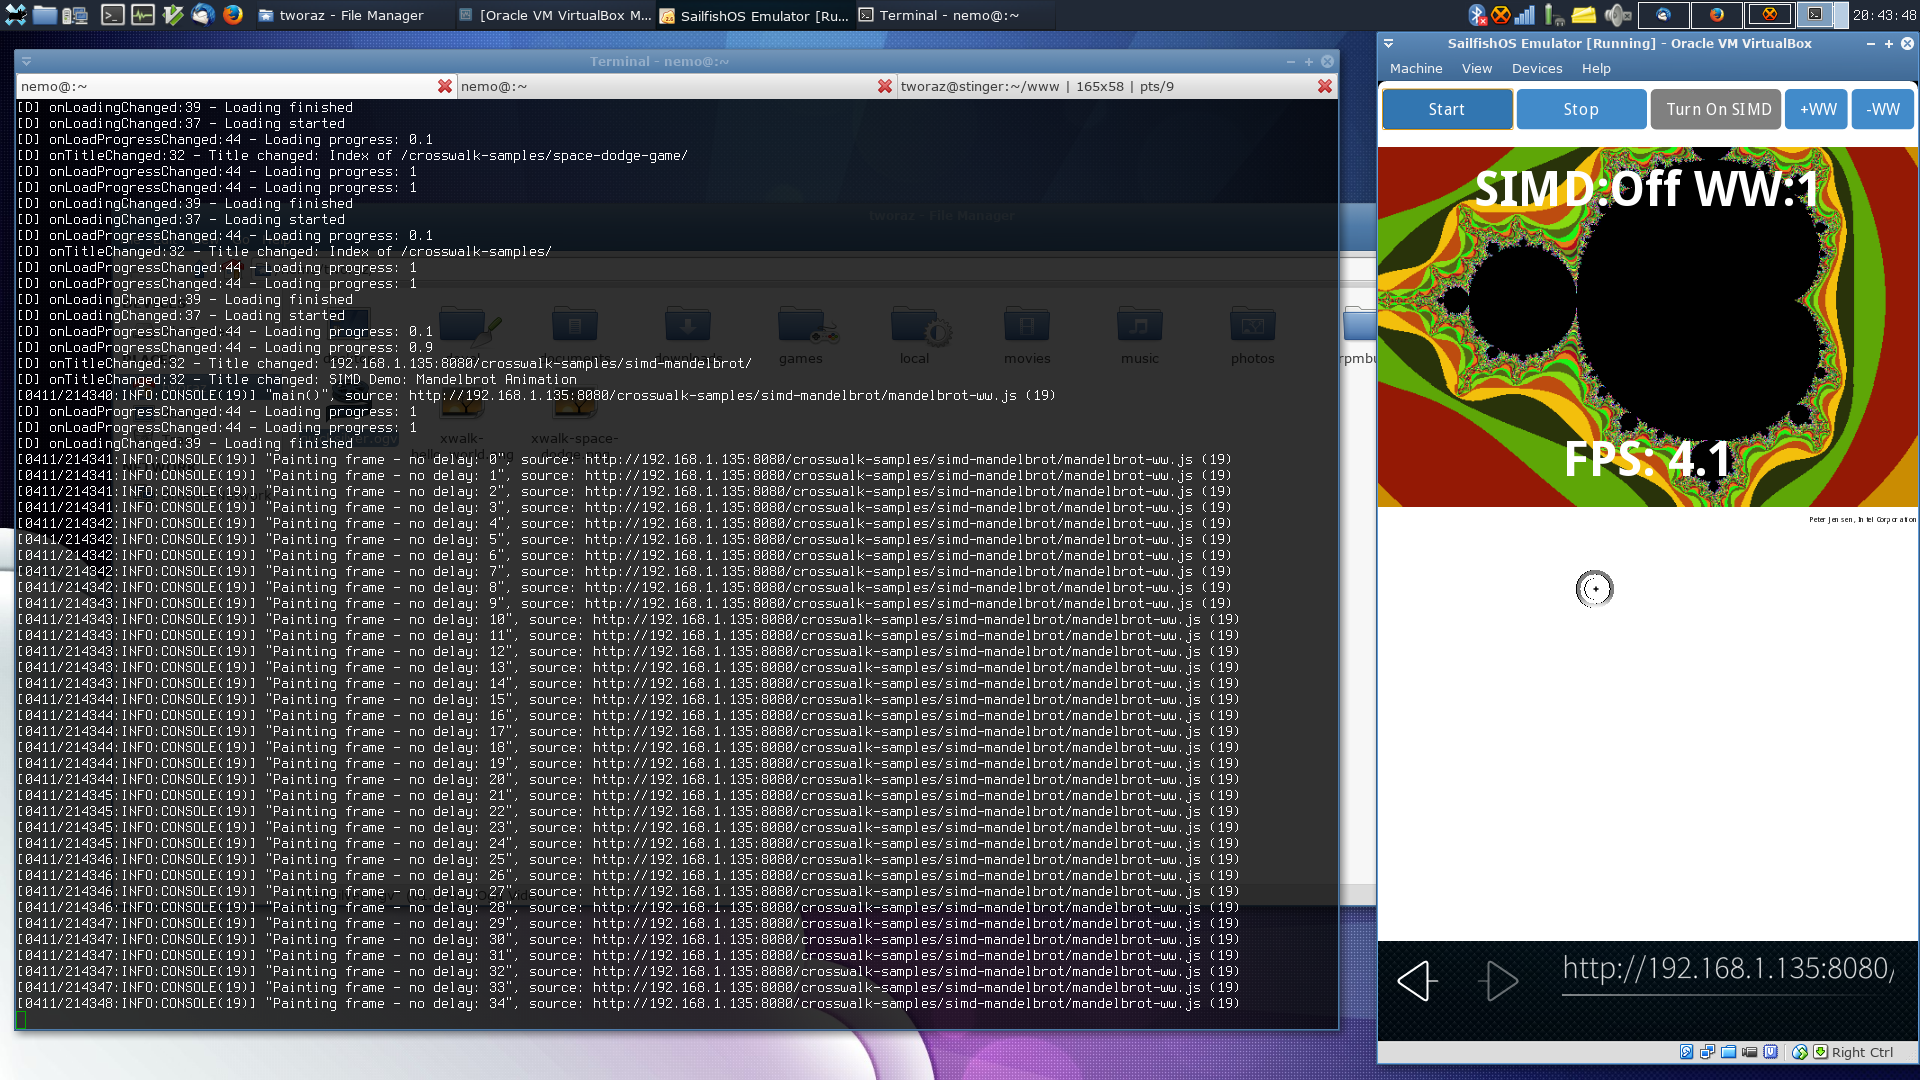The height and width of the screenshot is (1080, 1920).
Task: Close the first nemo@:~ tab
Action: [445, 87]
